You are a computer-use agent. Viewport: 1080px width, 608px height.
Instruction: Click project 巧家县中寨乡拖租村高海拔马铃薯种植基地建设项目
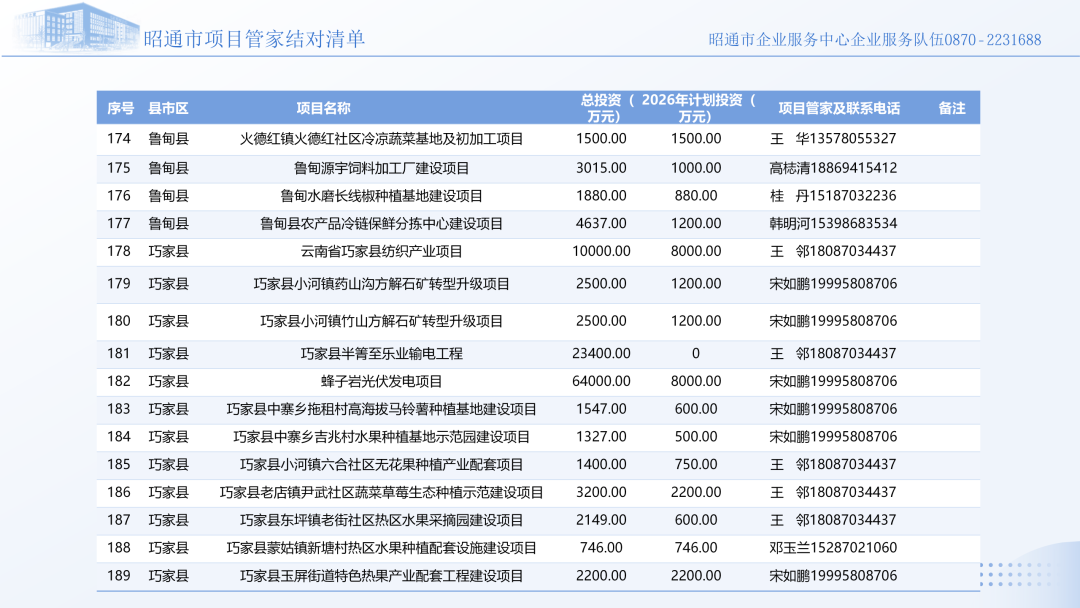[x=382, y=410]
